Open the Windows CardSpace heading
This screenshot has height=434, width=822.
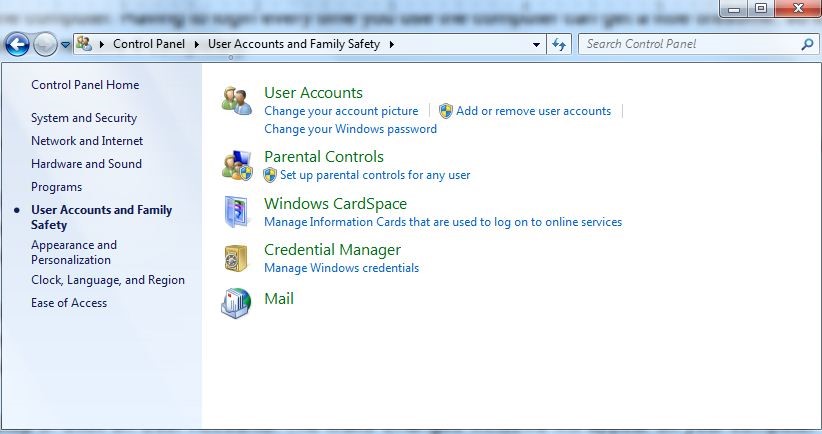point(336,204)
